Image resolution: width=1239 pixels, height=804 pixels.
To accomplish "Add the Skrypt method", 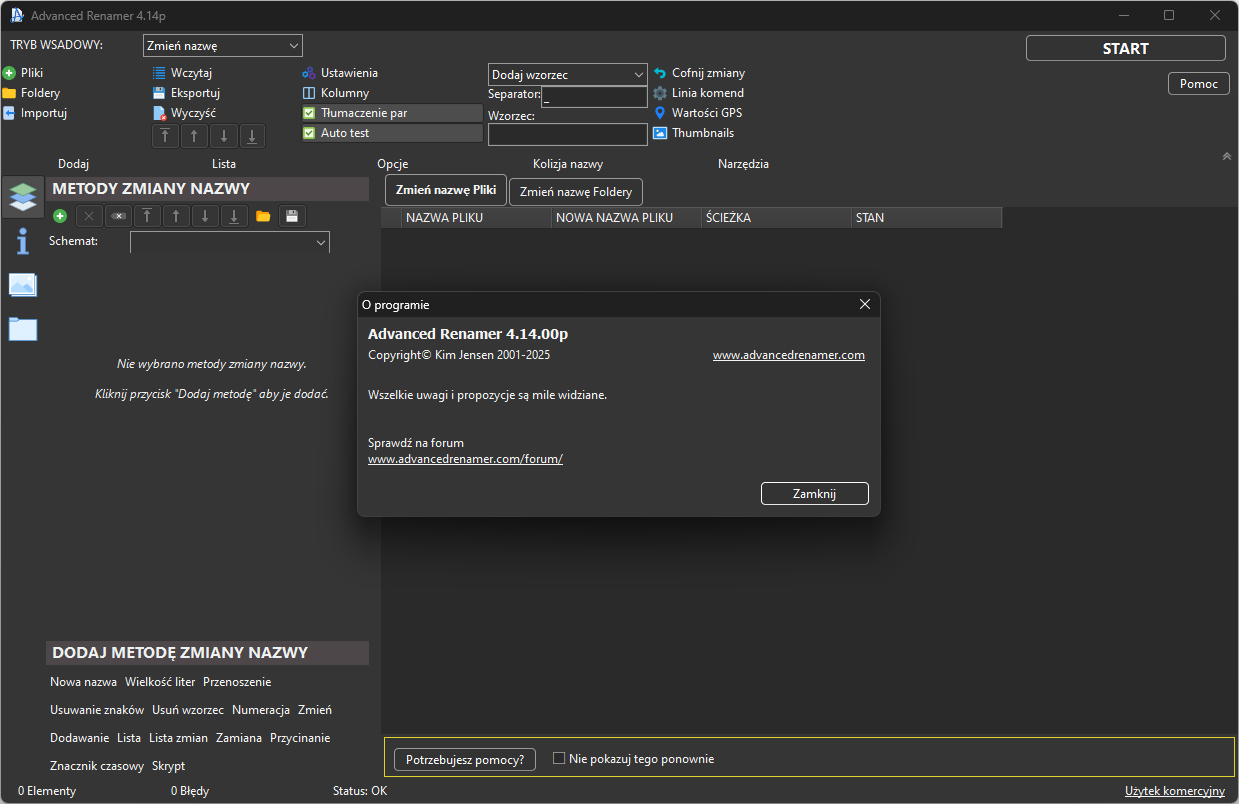I will [x=168, y=766].
